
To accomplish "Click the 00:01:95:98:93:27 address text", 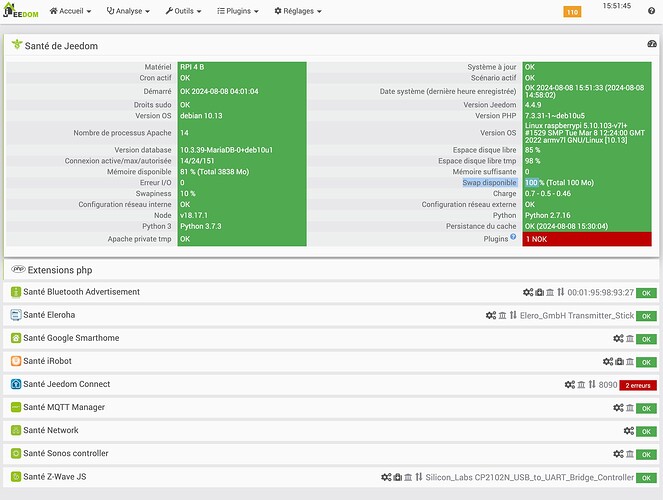I will (600, 292).
